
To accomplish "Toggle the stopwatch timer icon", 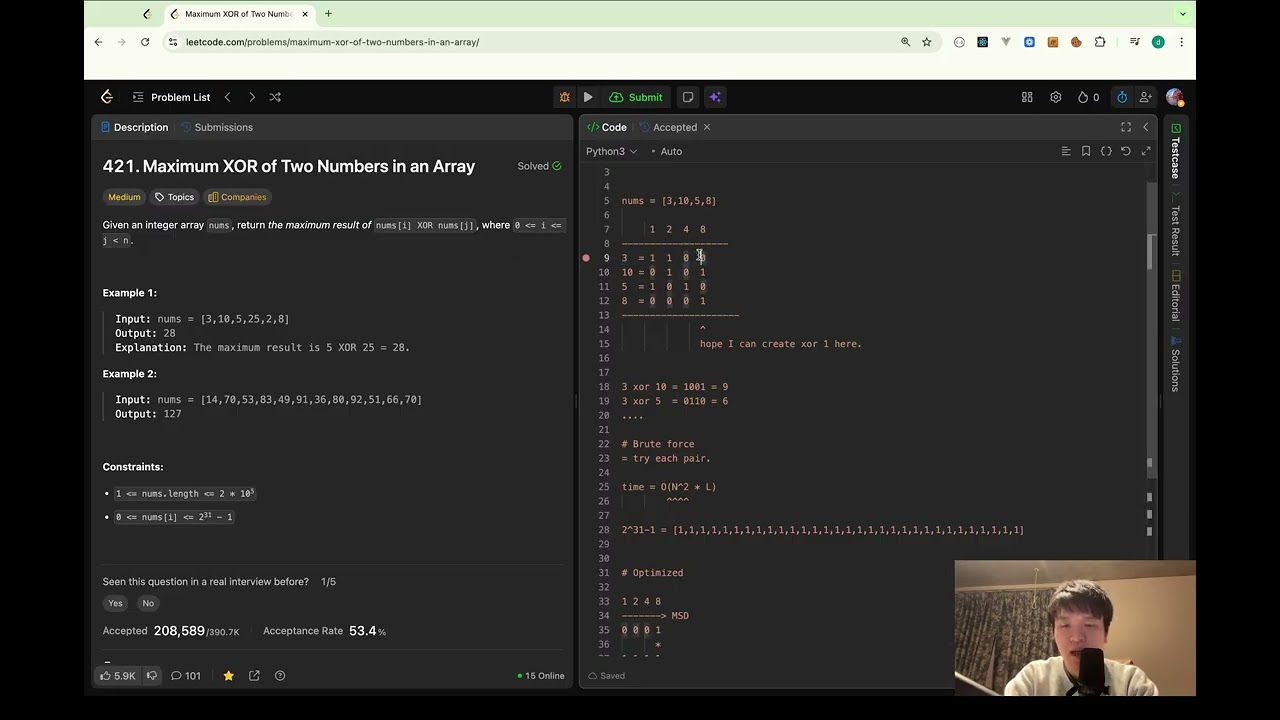I will click(x=1122, y=97).
